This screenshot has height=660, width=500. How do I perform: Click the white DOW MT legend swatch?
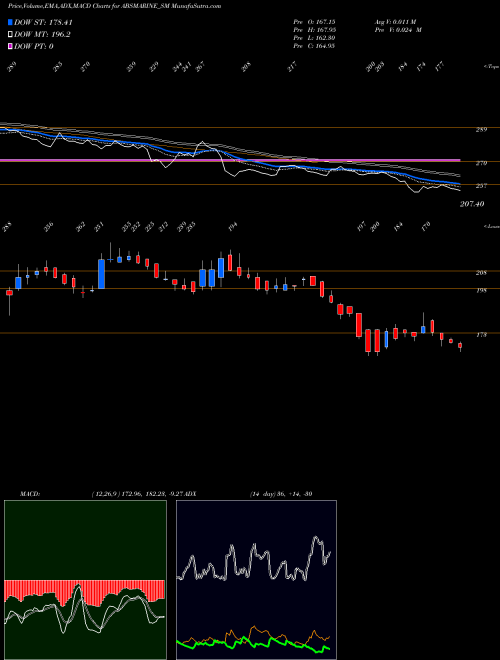coord(10,35)
